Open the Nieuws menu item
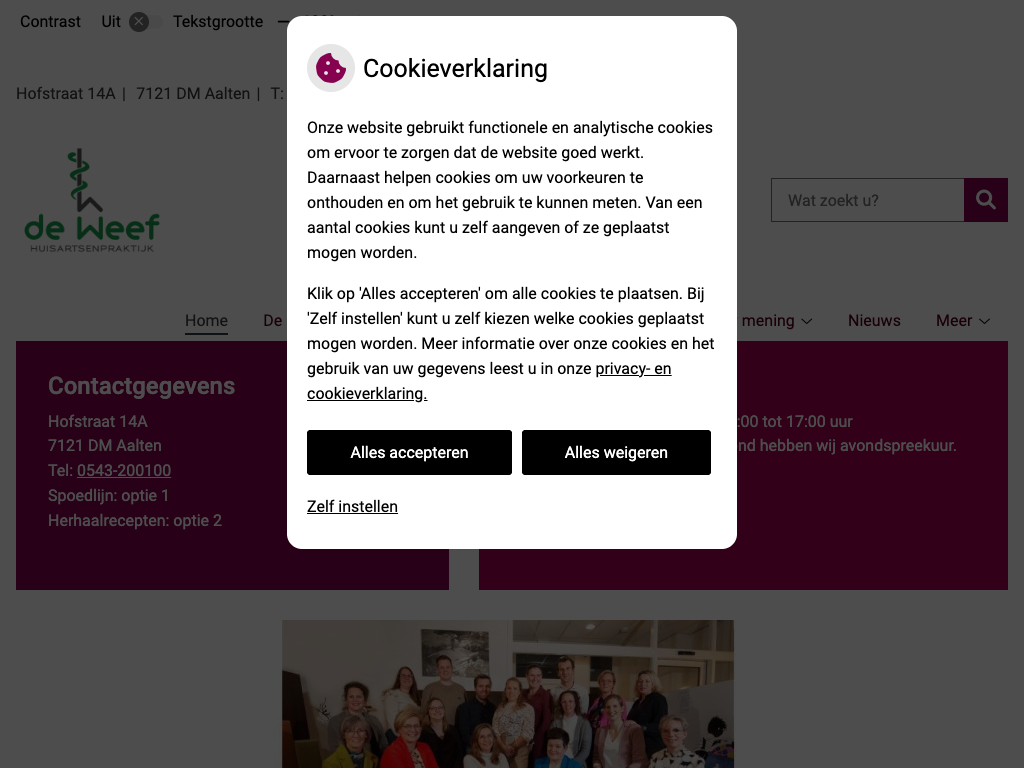This screenshot has height=768, width=1024. [874, 321]
